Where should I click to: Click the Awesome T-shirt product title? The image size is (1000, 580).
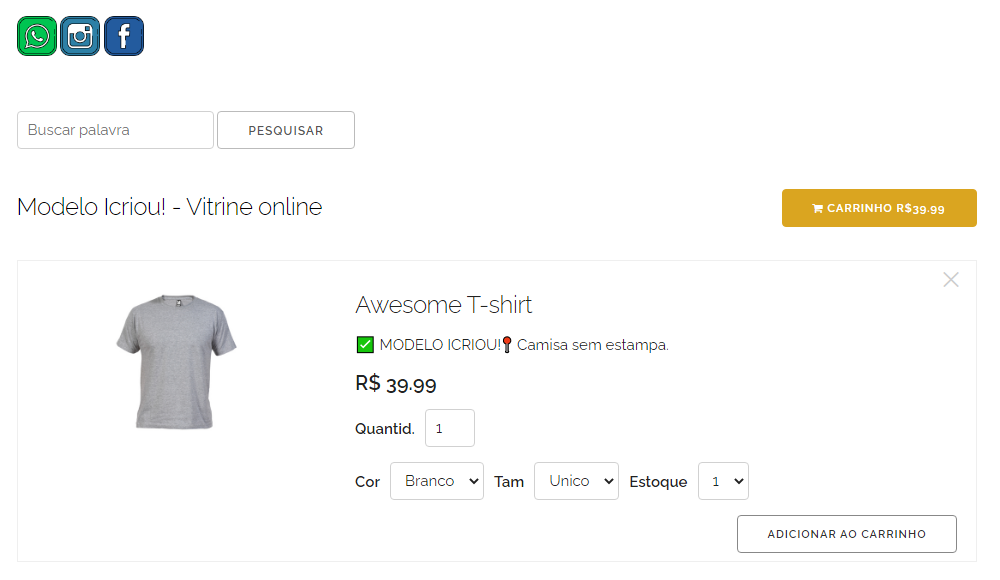(x=443, y=305)
